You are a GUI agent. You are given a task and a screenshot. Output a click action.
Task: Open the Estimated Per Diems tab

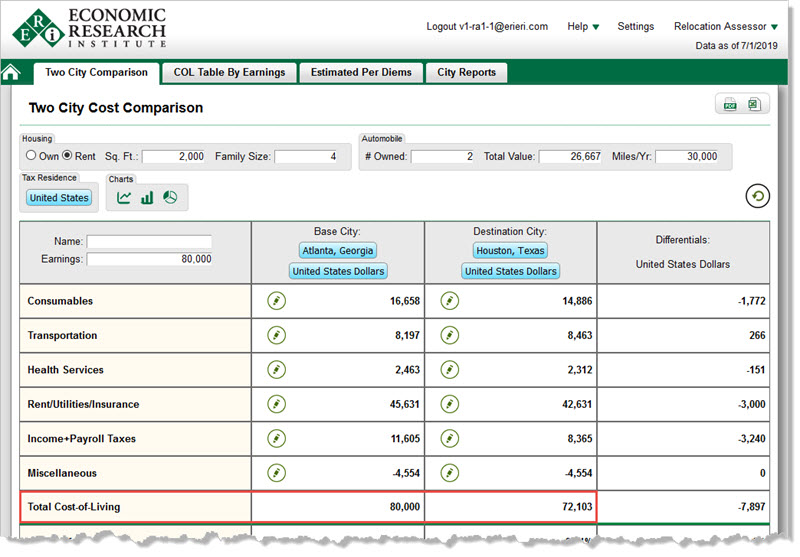pyautogui.click(x=360, y=73)
